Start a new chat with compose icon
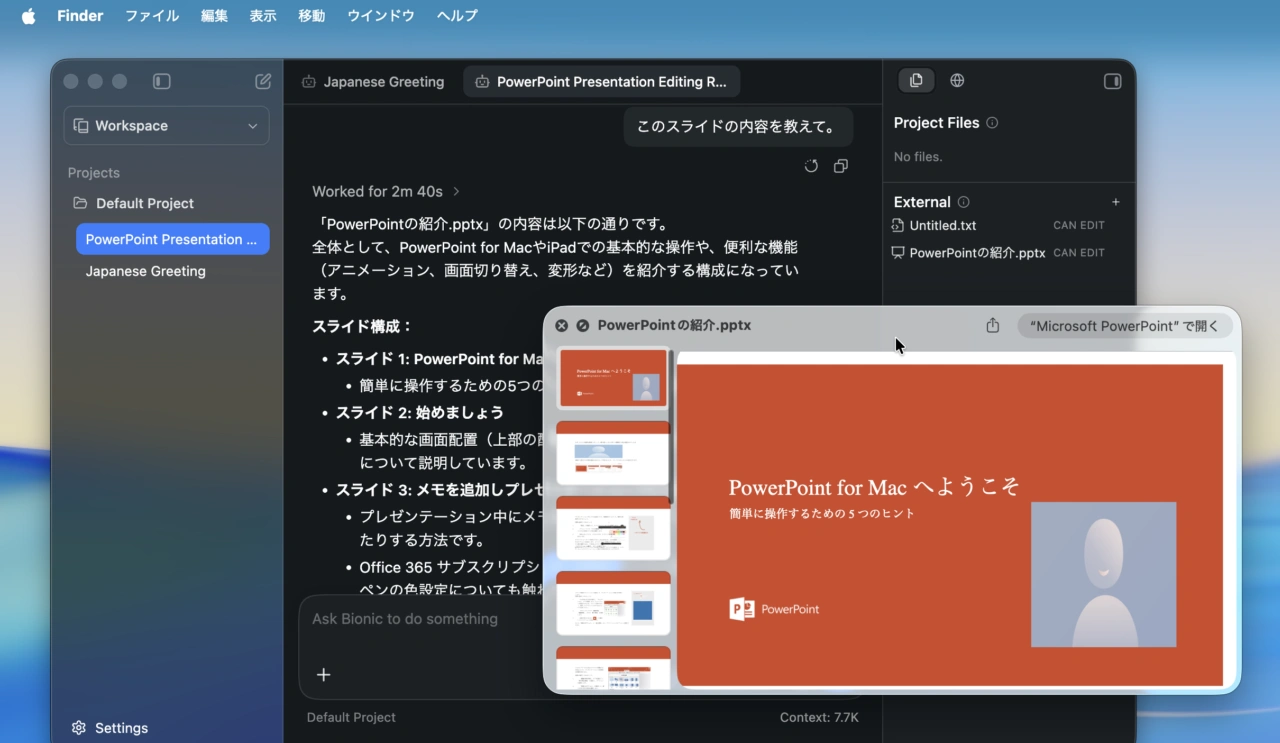 click(263, 81)
